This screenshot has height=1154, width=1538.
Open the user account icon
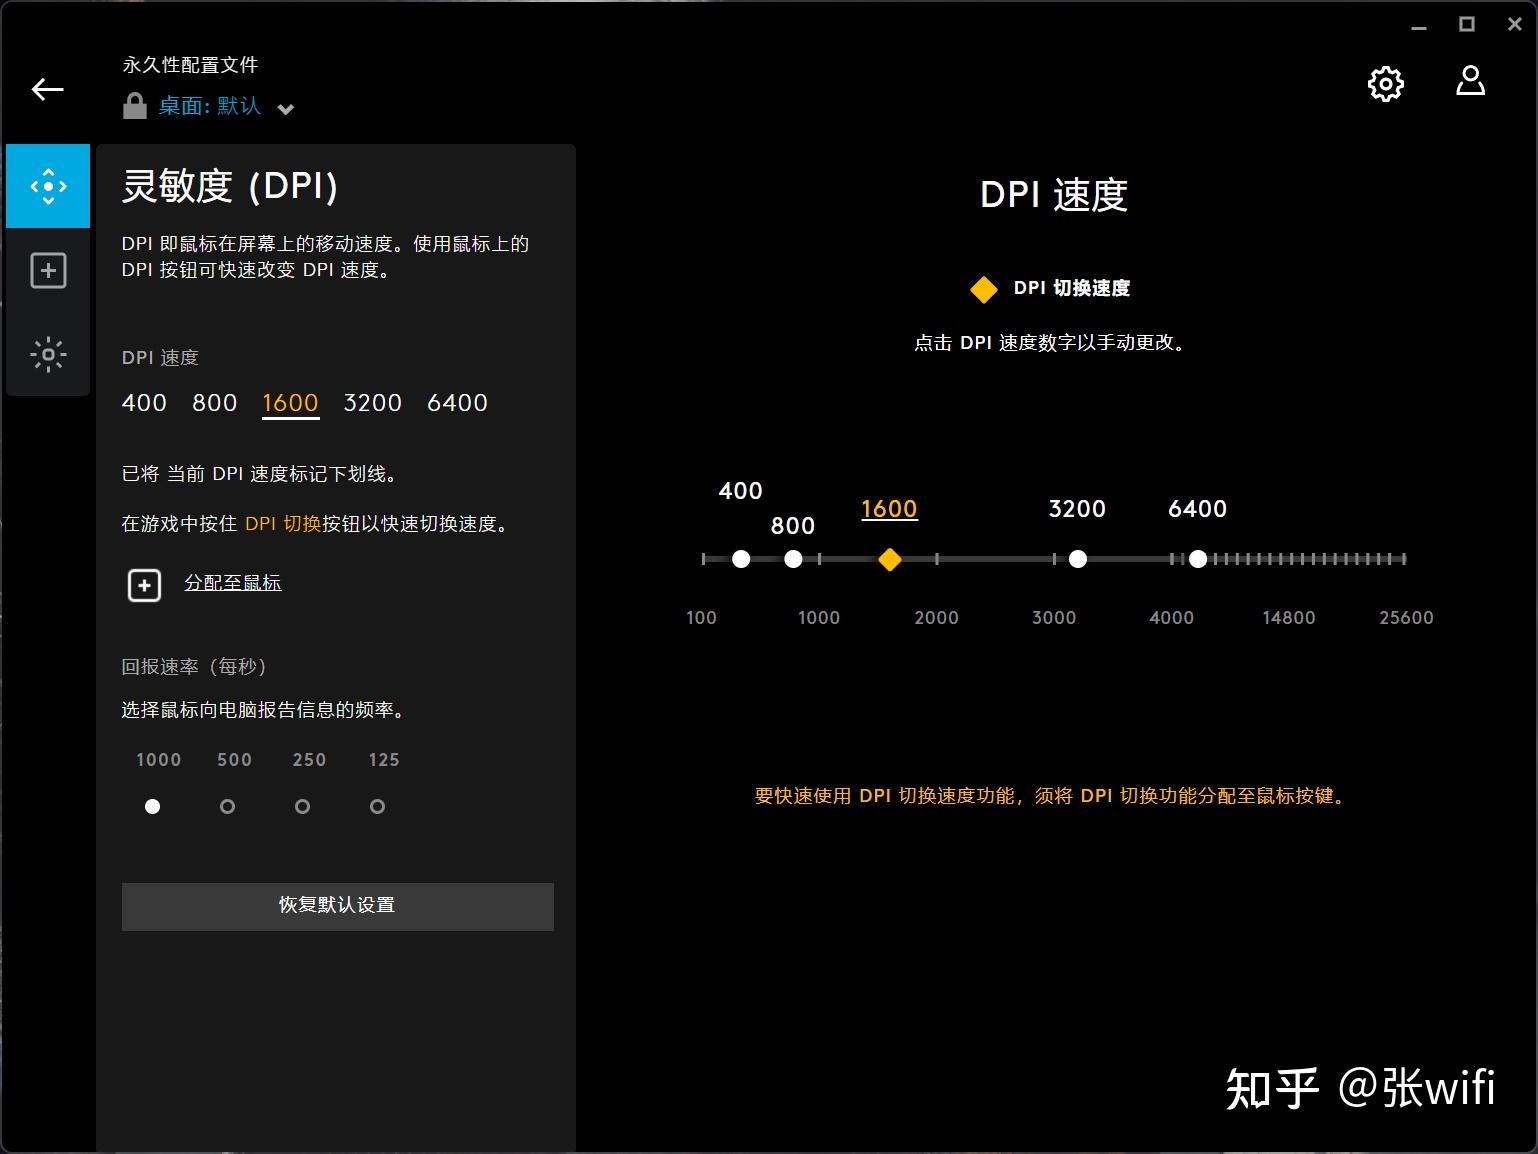(1469, 84)
